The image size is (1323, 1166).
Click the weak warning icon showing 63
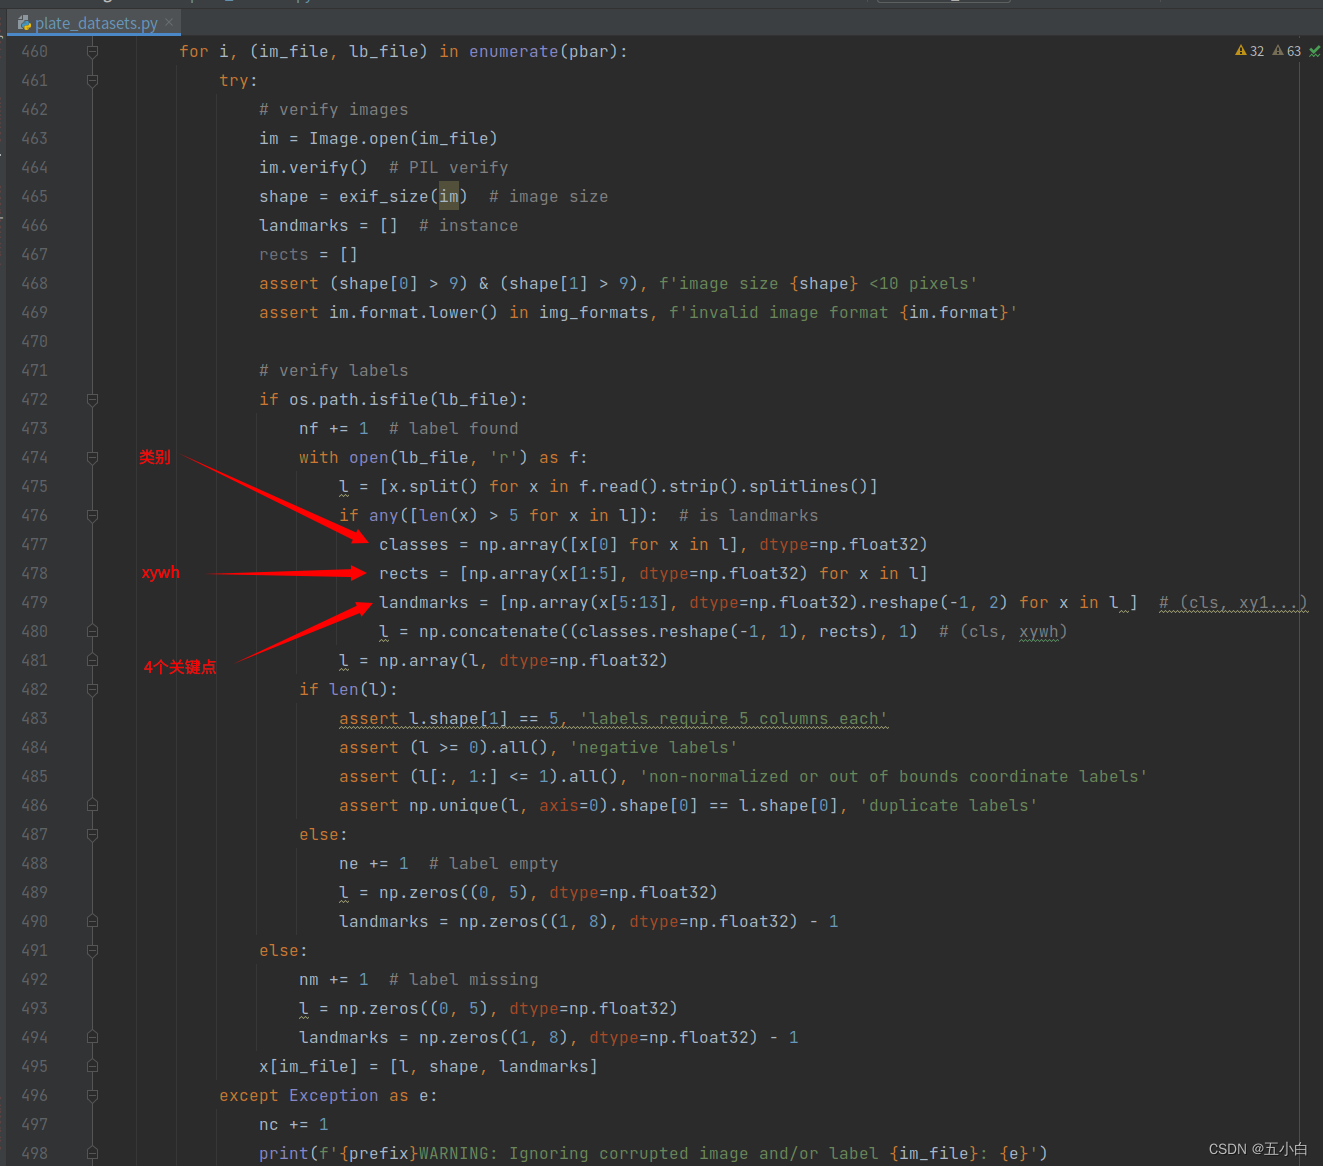[x=1278, y=51]
